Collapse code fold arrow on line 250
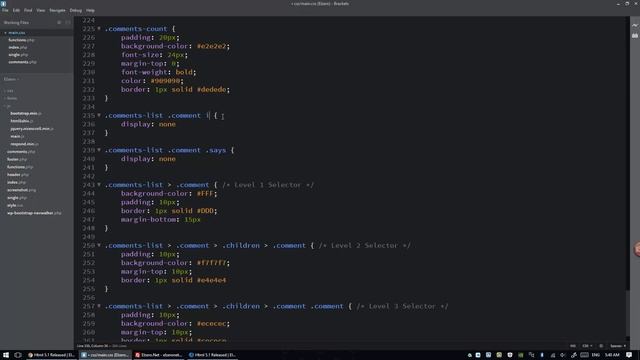Screen dimensions: 640x360 tap(99, 245)
